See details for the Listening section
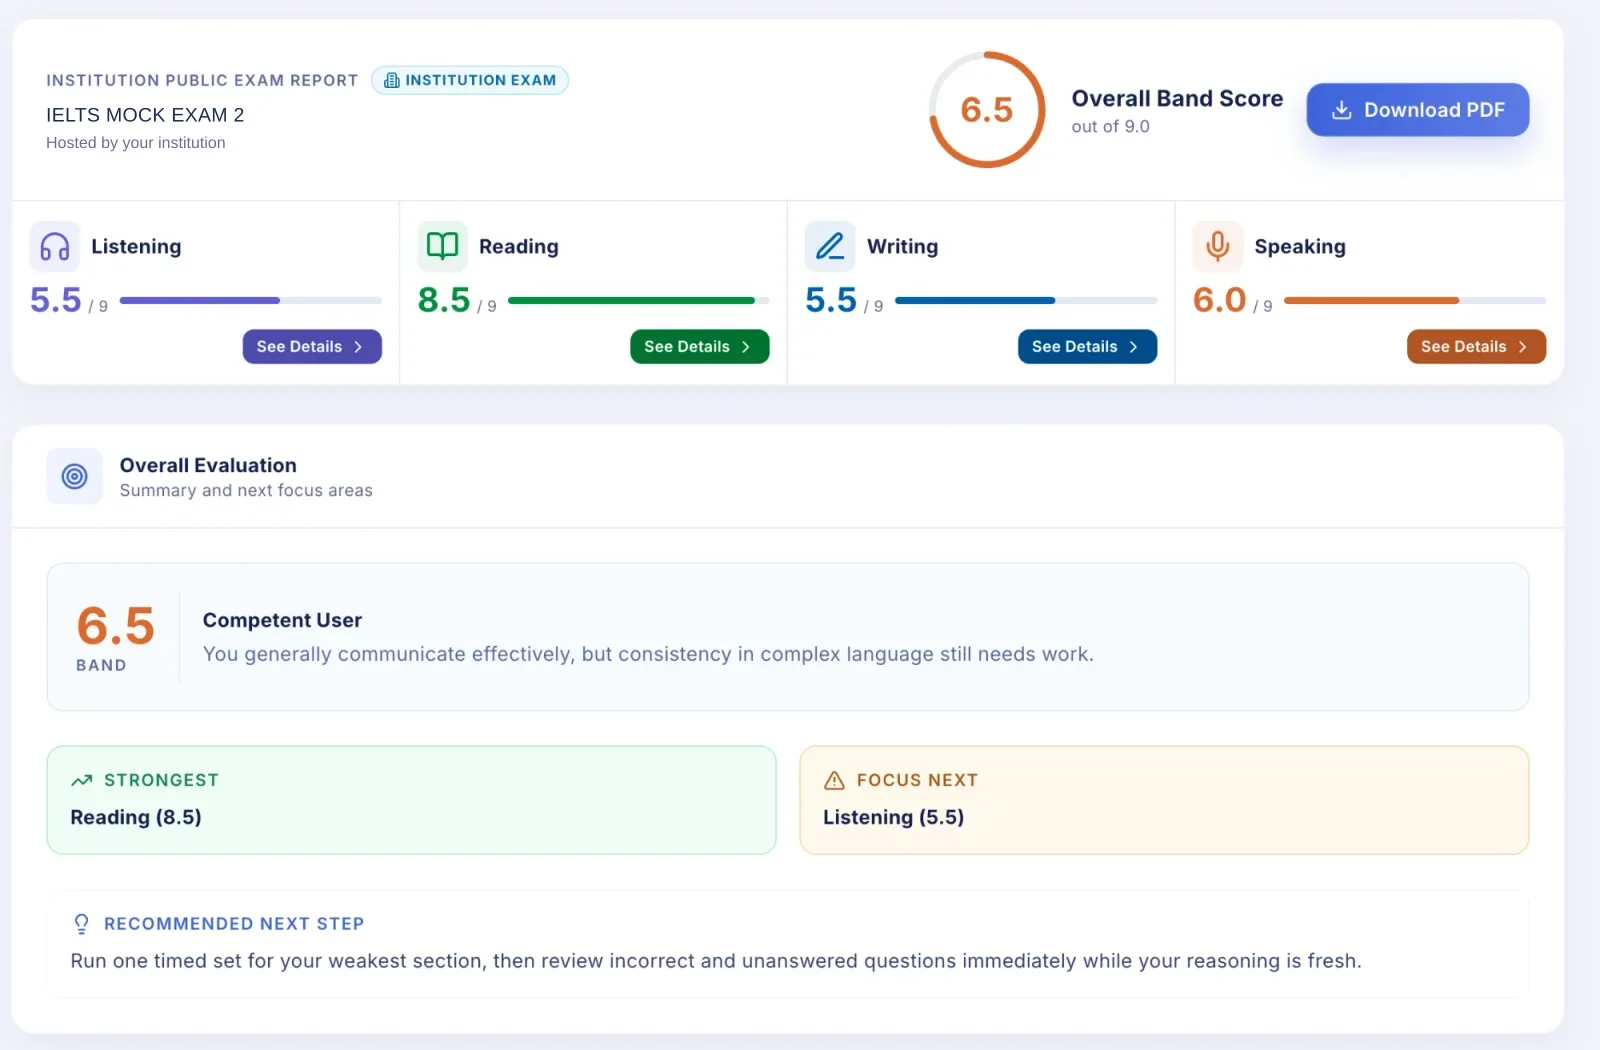Image resolution: width=1600 pixels, height=1050 pixels. (312, 346)
